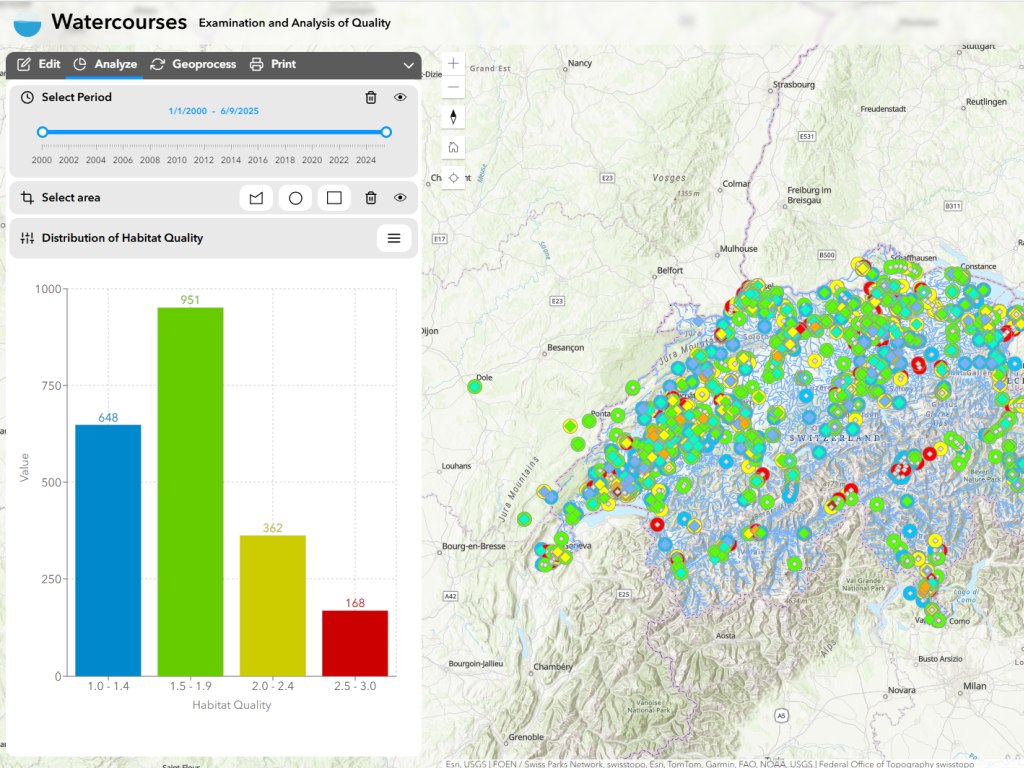This screenshot has height=768, width=1024.
Task: Choose the circle area selection tool
Action: coord(295,198)
